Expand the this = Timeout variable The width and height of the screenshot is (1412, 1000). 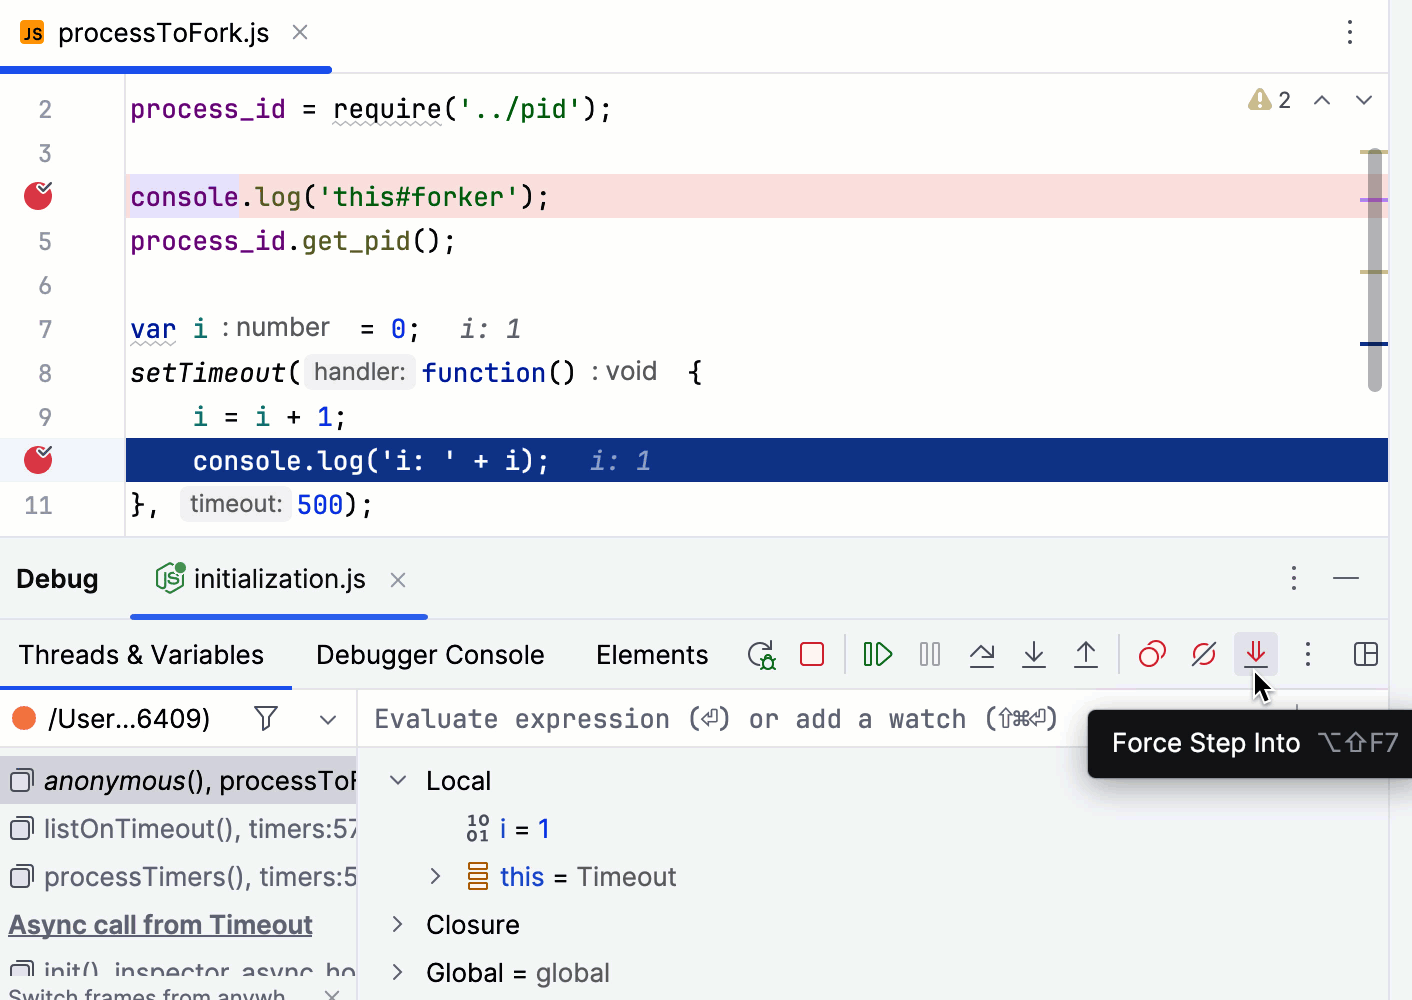pos(434,876)
